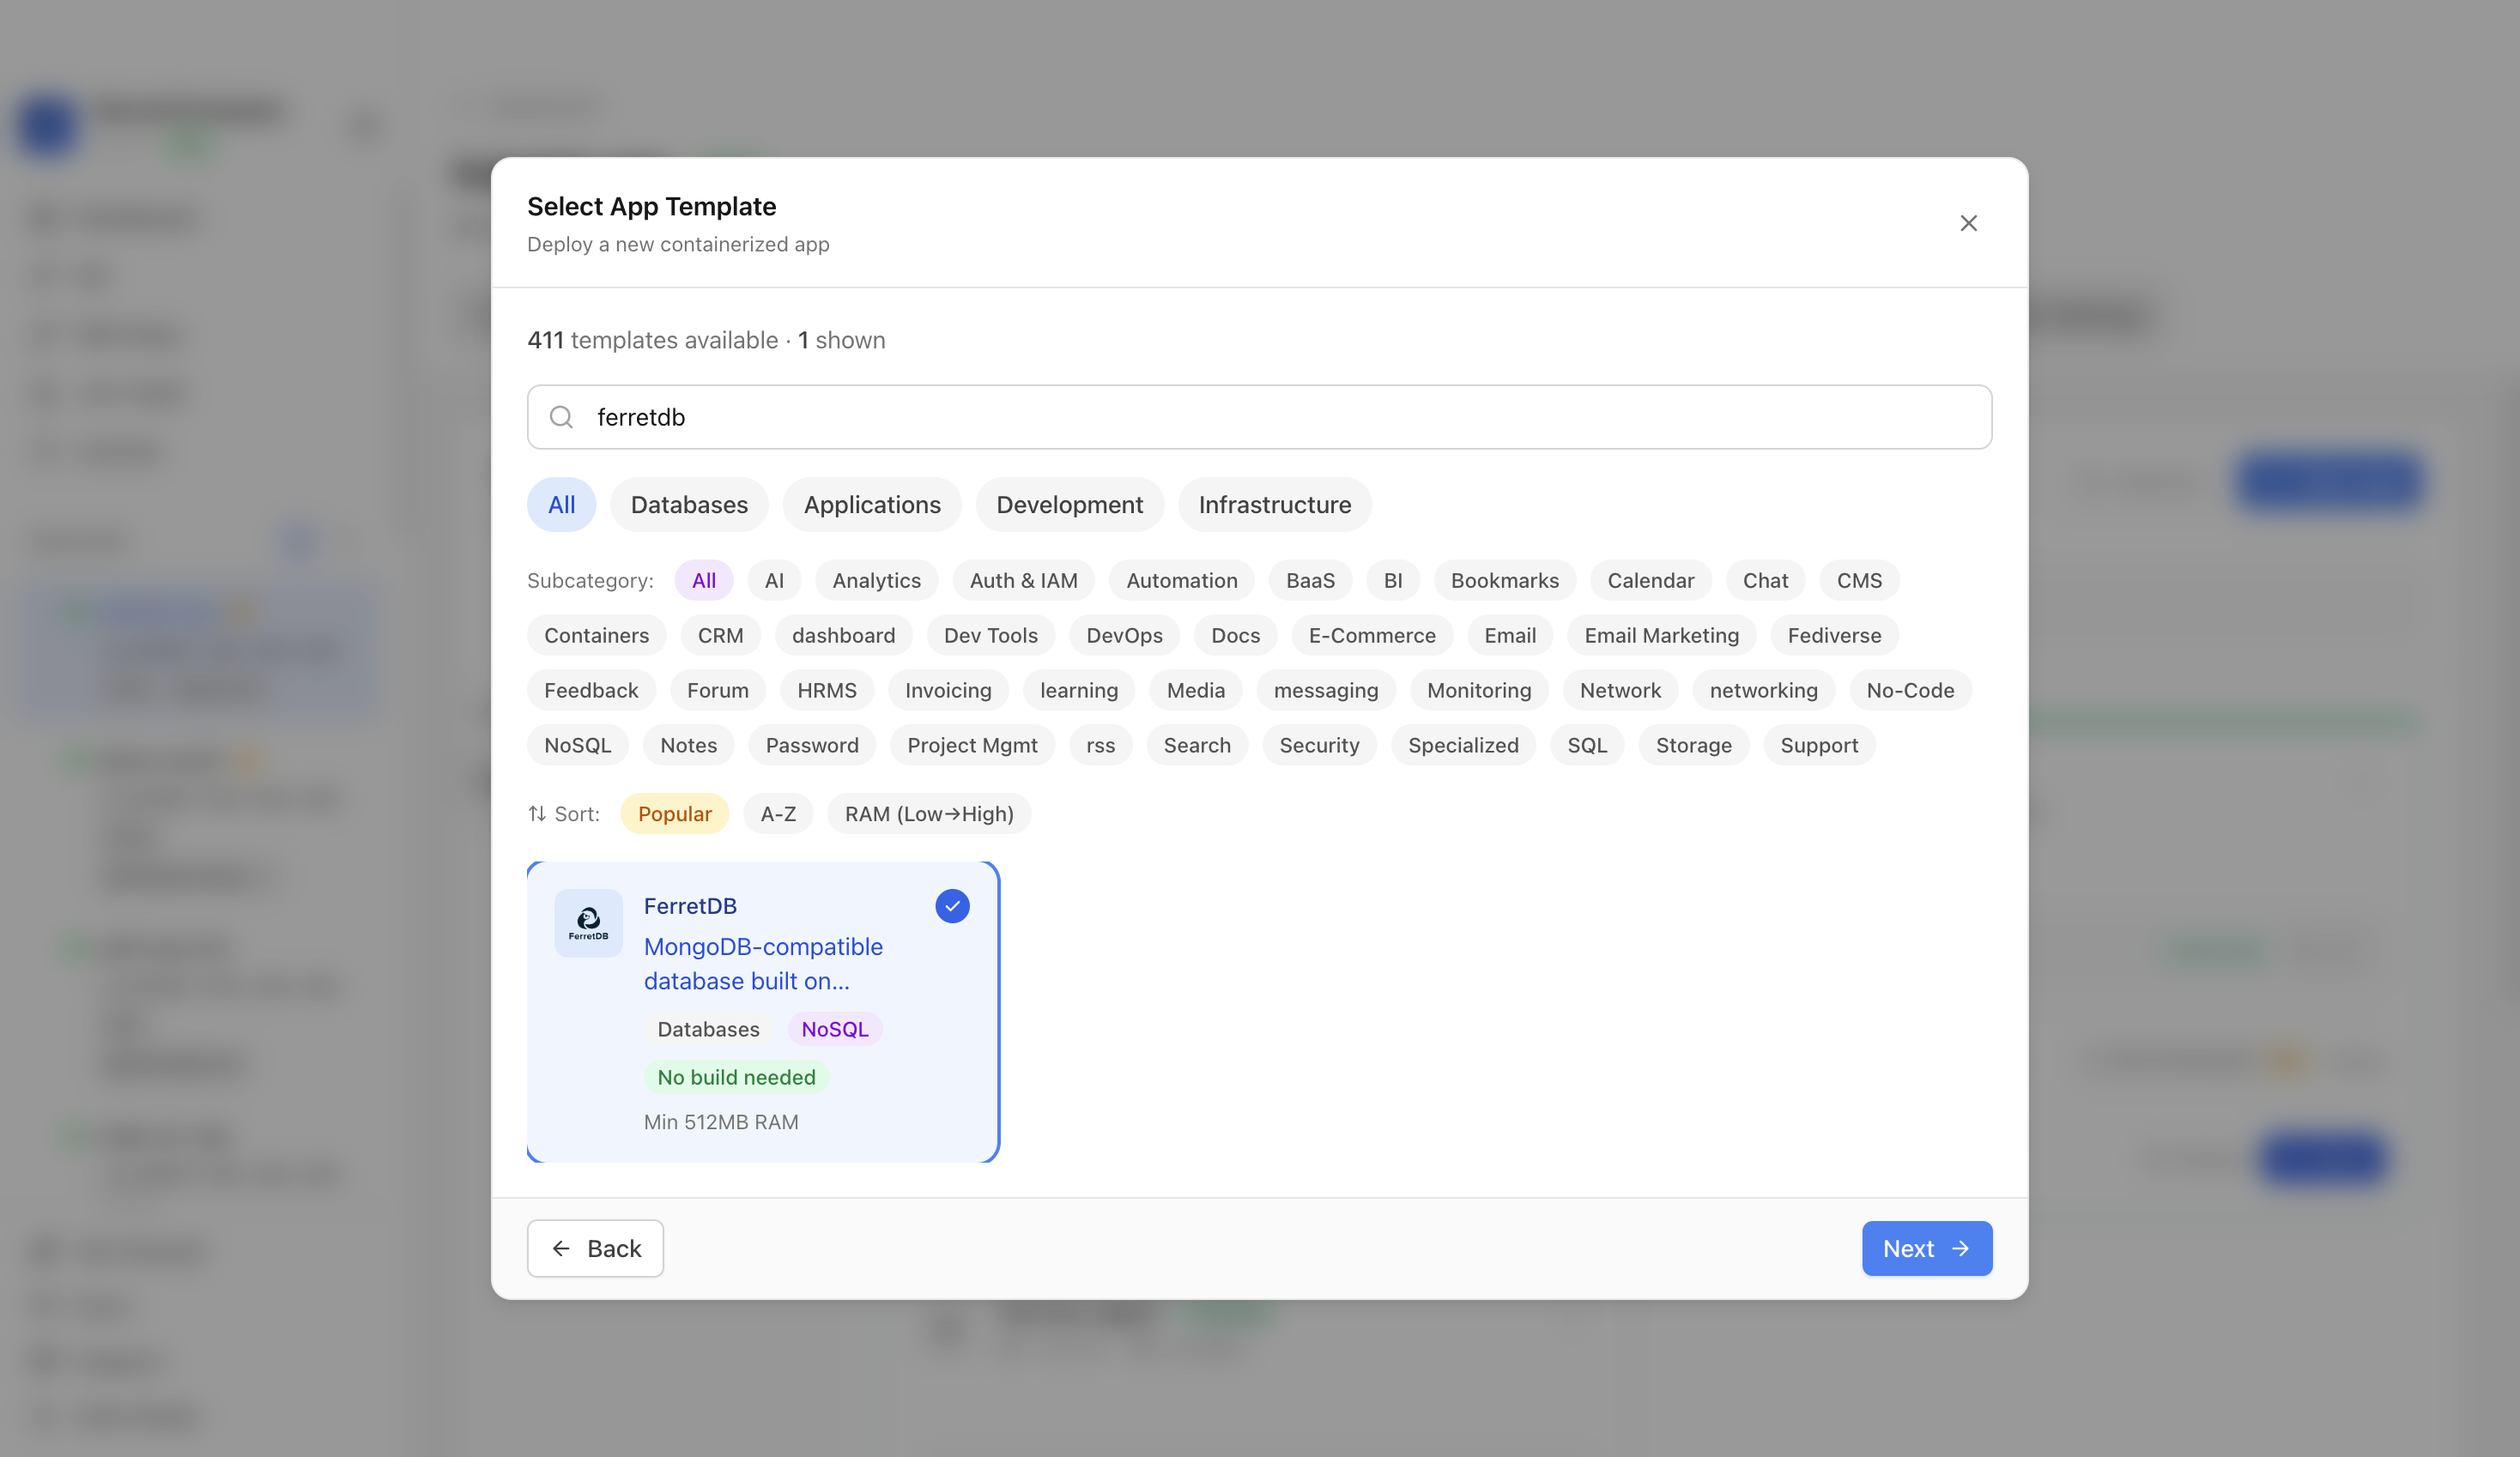Select the Invoicing subcategory chip
Screen dimensions: 2520x1457
click(x=948, y=691)
